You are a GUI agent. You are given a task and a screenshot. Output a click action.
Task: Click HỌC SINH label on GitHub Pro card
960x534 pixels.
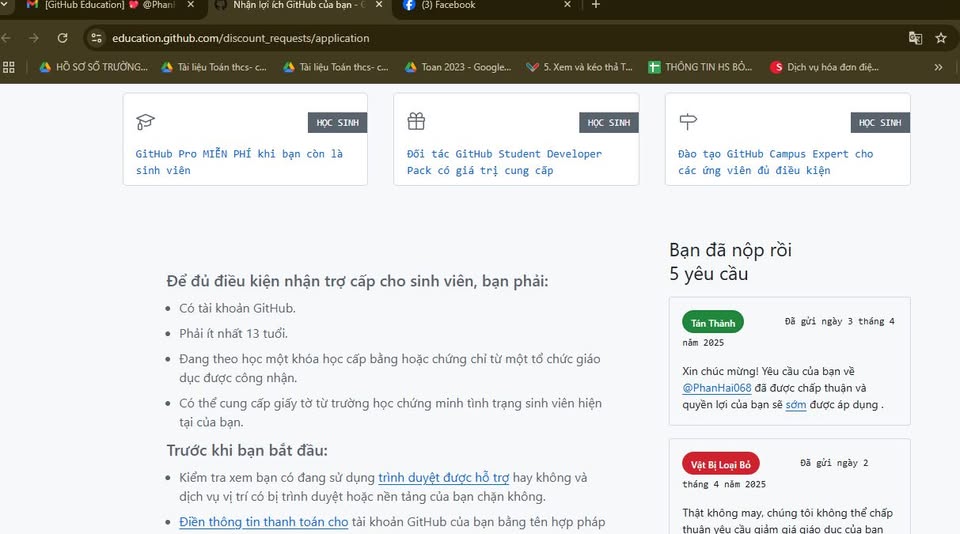(337, 122)
